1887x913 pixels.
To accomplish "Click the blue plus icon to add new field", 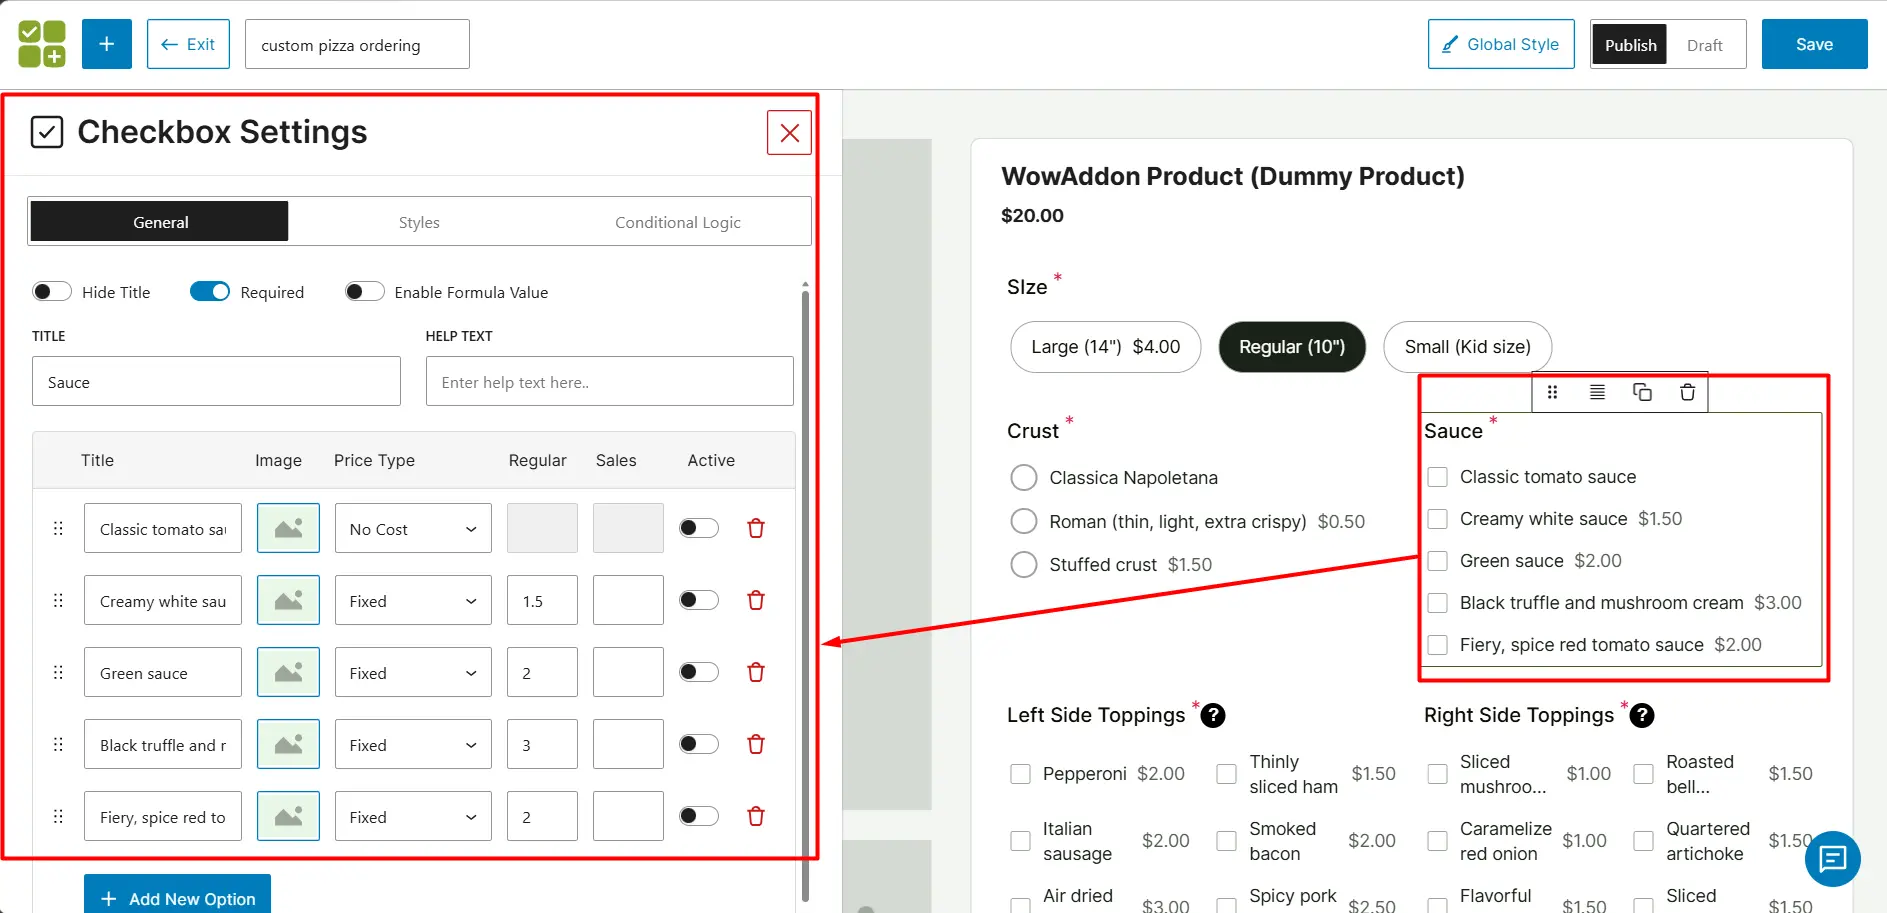I will [x=106, y=43].
